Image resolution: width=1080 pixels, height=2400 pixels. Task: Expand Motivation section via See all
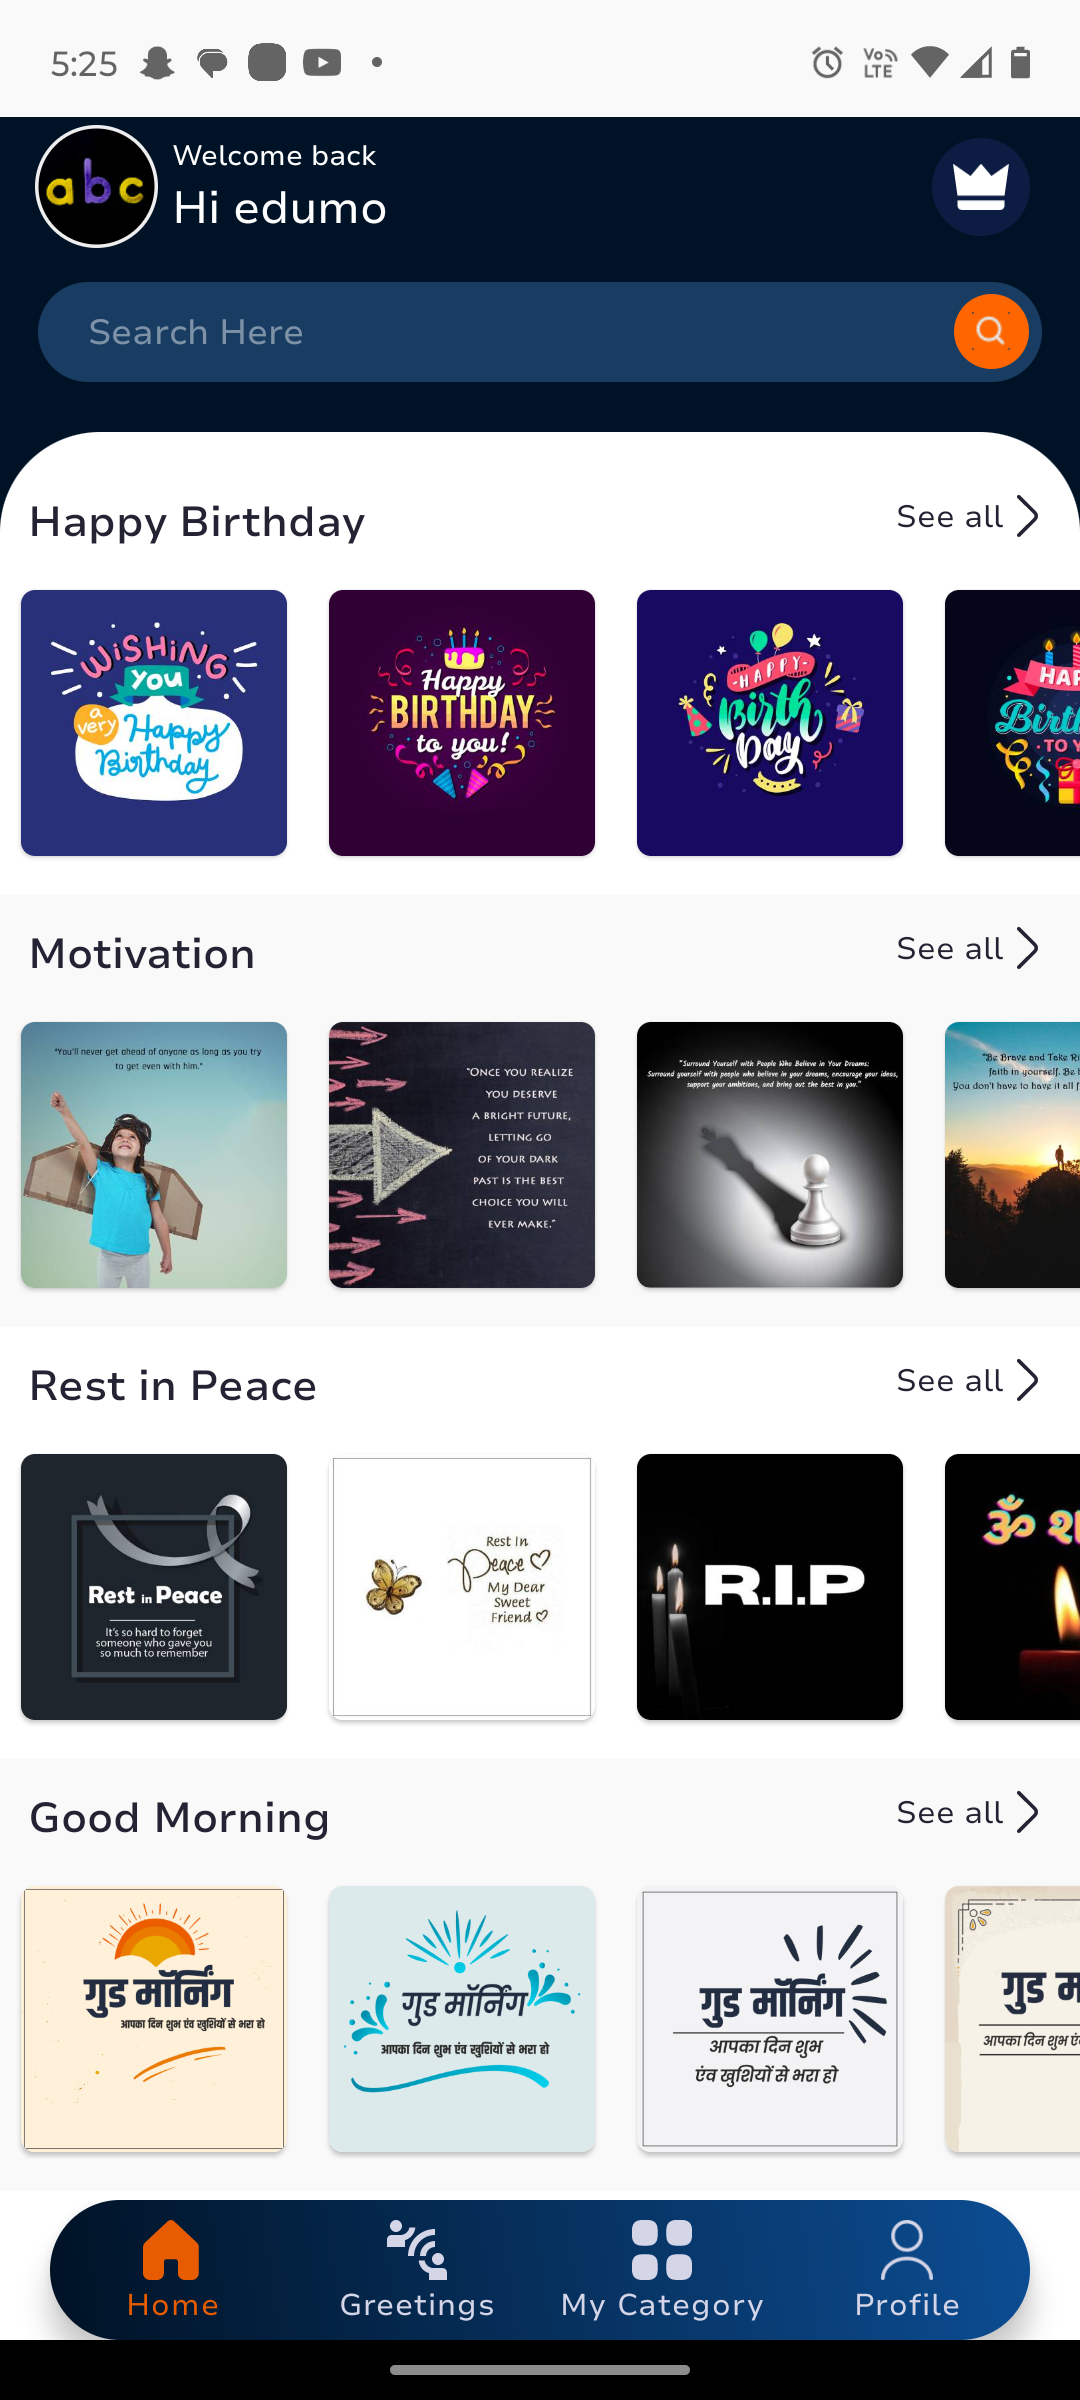click(x=968, y=949)
